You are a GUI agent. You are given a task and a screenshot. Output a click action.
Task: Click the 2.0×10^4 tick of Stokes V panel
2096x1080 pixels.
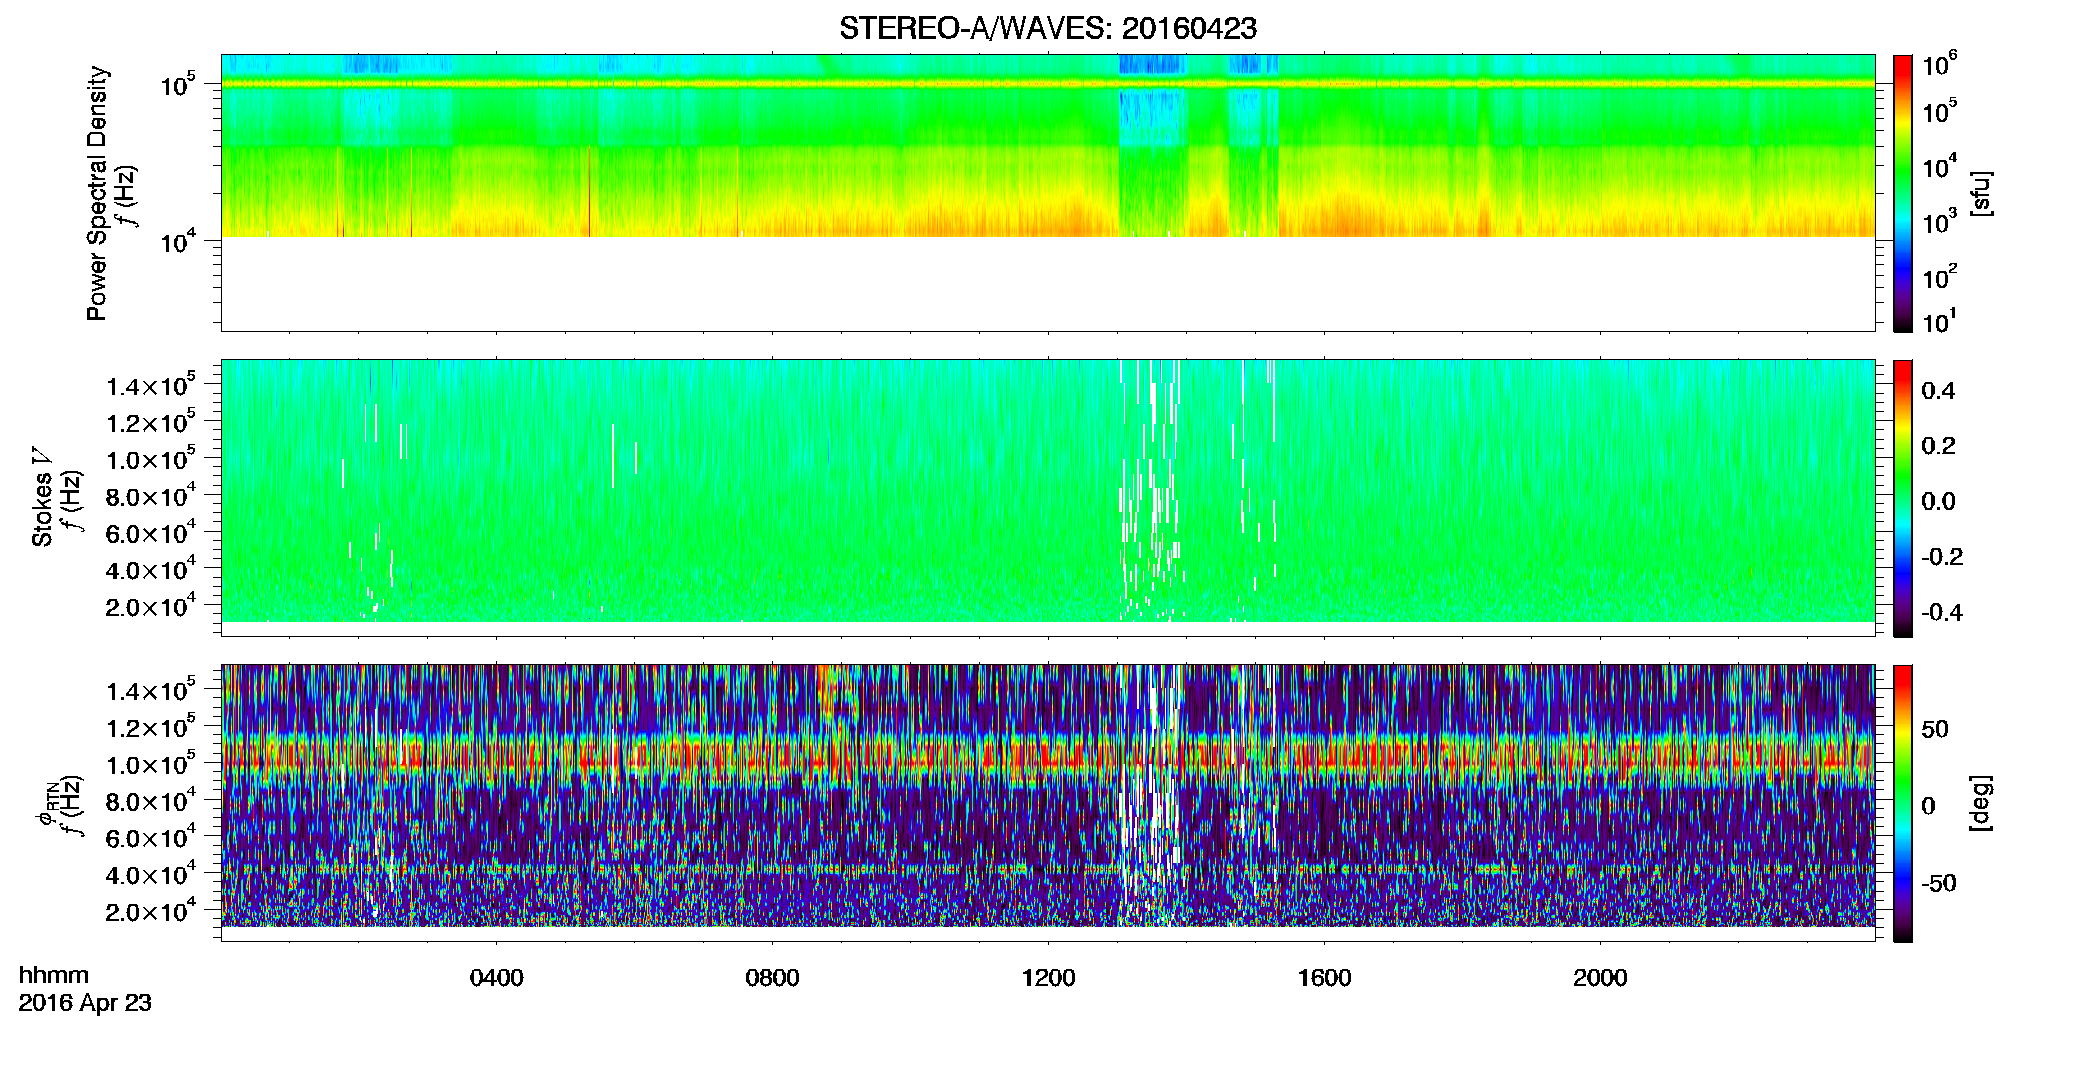[153, 606]
